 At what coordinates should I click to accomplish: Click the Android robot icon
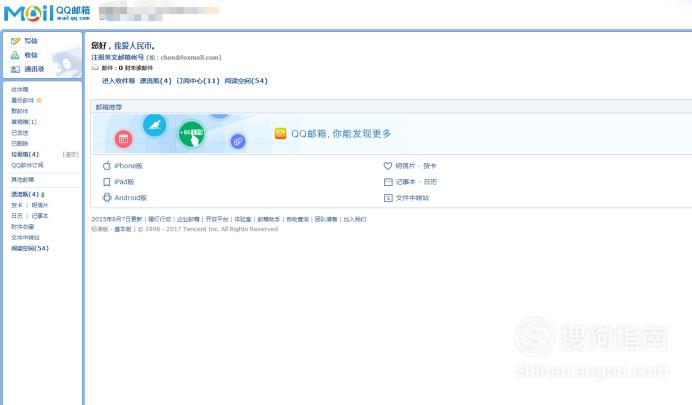click(106, 198)
